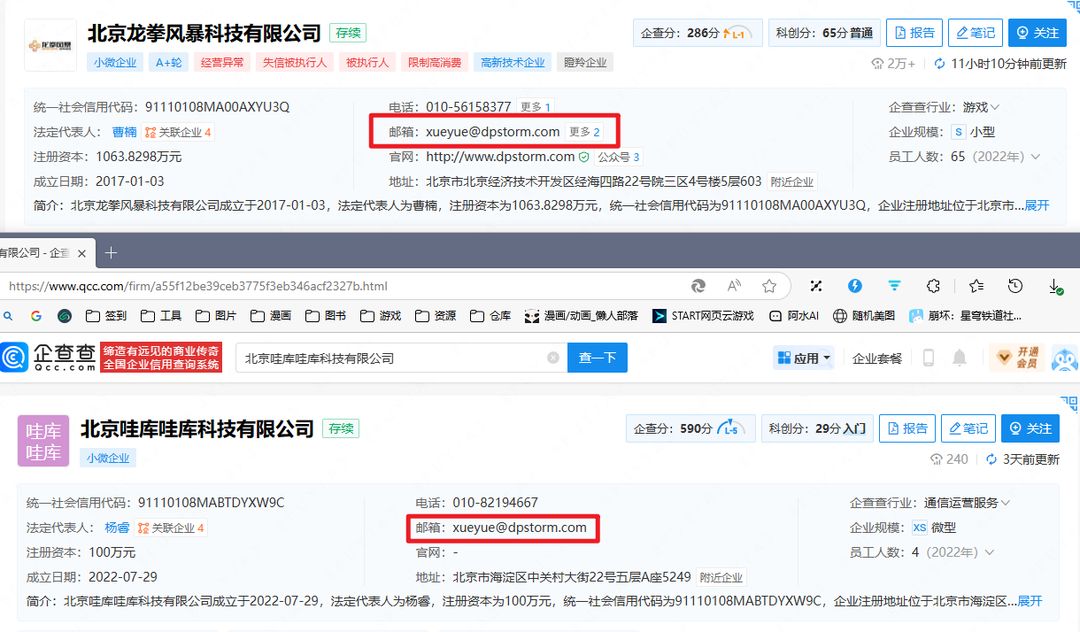Viewport: 1080px width, 632px height.
Task: Open the 随机美图 bookmark
Action: pyautogui.click(x=864, y=315)
